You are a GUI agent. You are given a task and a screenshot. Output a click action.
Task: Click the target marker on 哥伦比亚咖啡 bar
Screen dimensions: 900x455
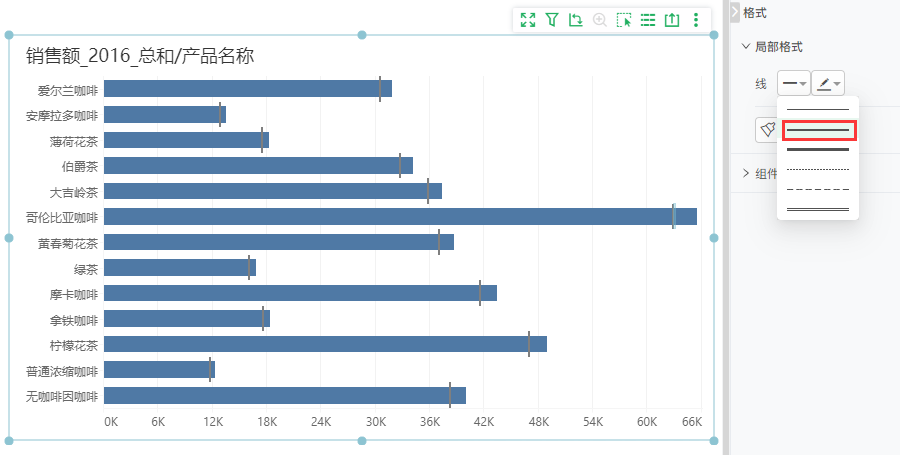click(x=673, y=216)
